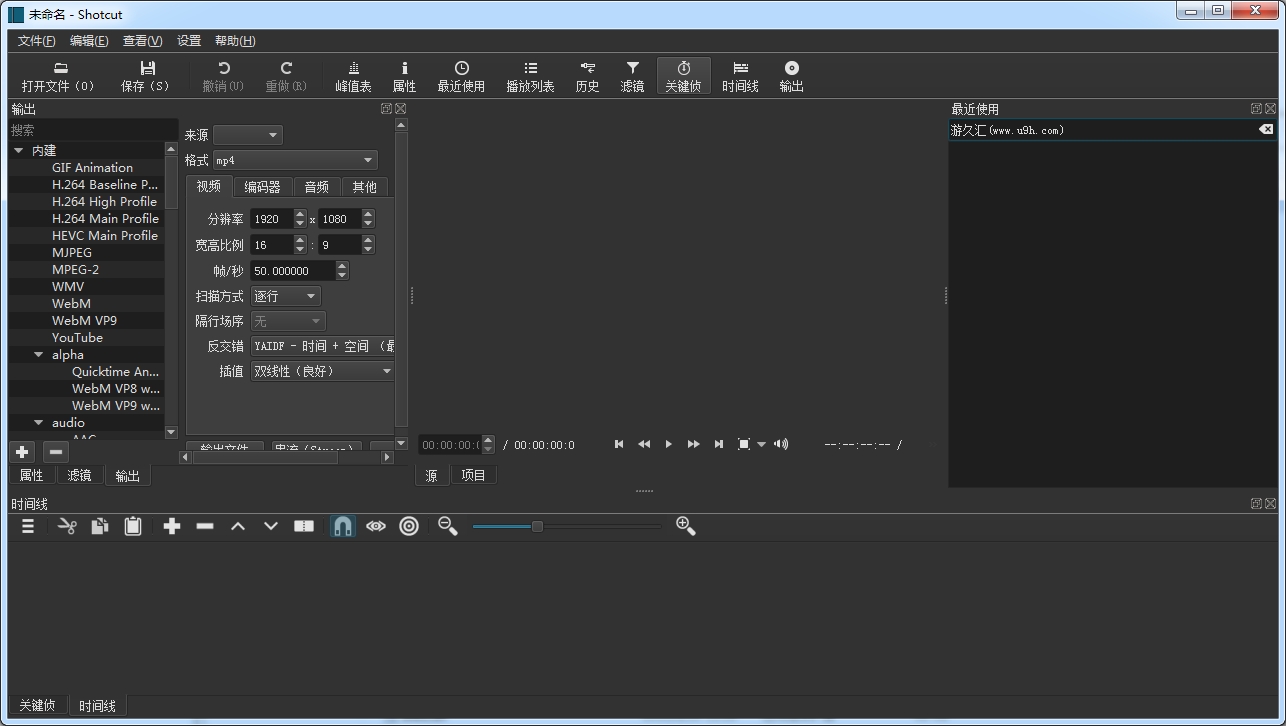
Task: Open the 扫描方式 scan mode dropdown
Action: point(286,296)
